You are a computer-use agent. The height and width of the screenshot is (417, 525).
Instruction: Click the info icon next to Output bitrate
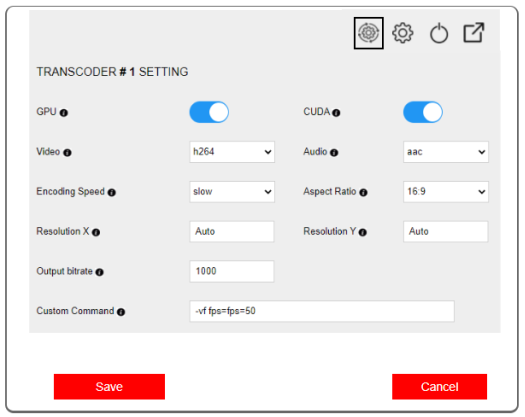pos(99,272)
